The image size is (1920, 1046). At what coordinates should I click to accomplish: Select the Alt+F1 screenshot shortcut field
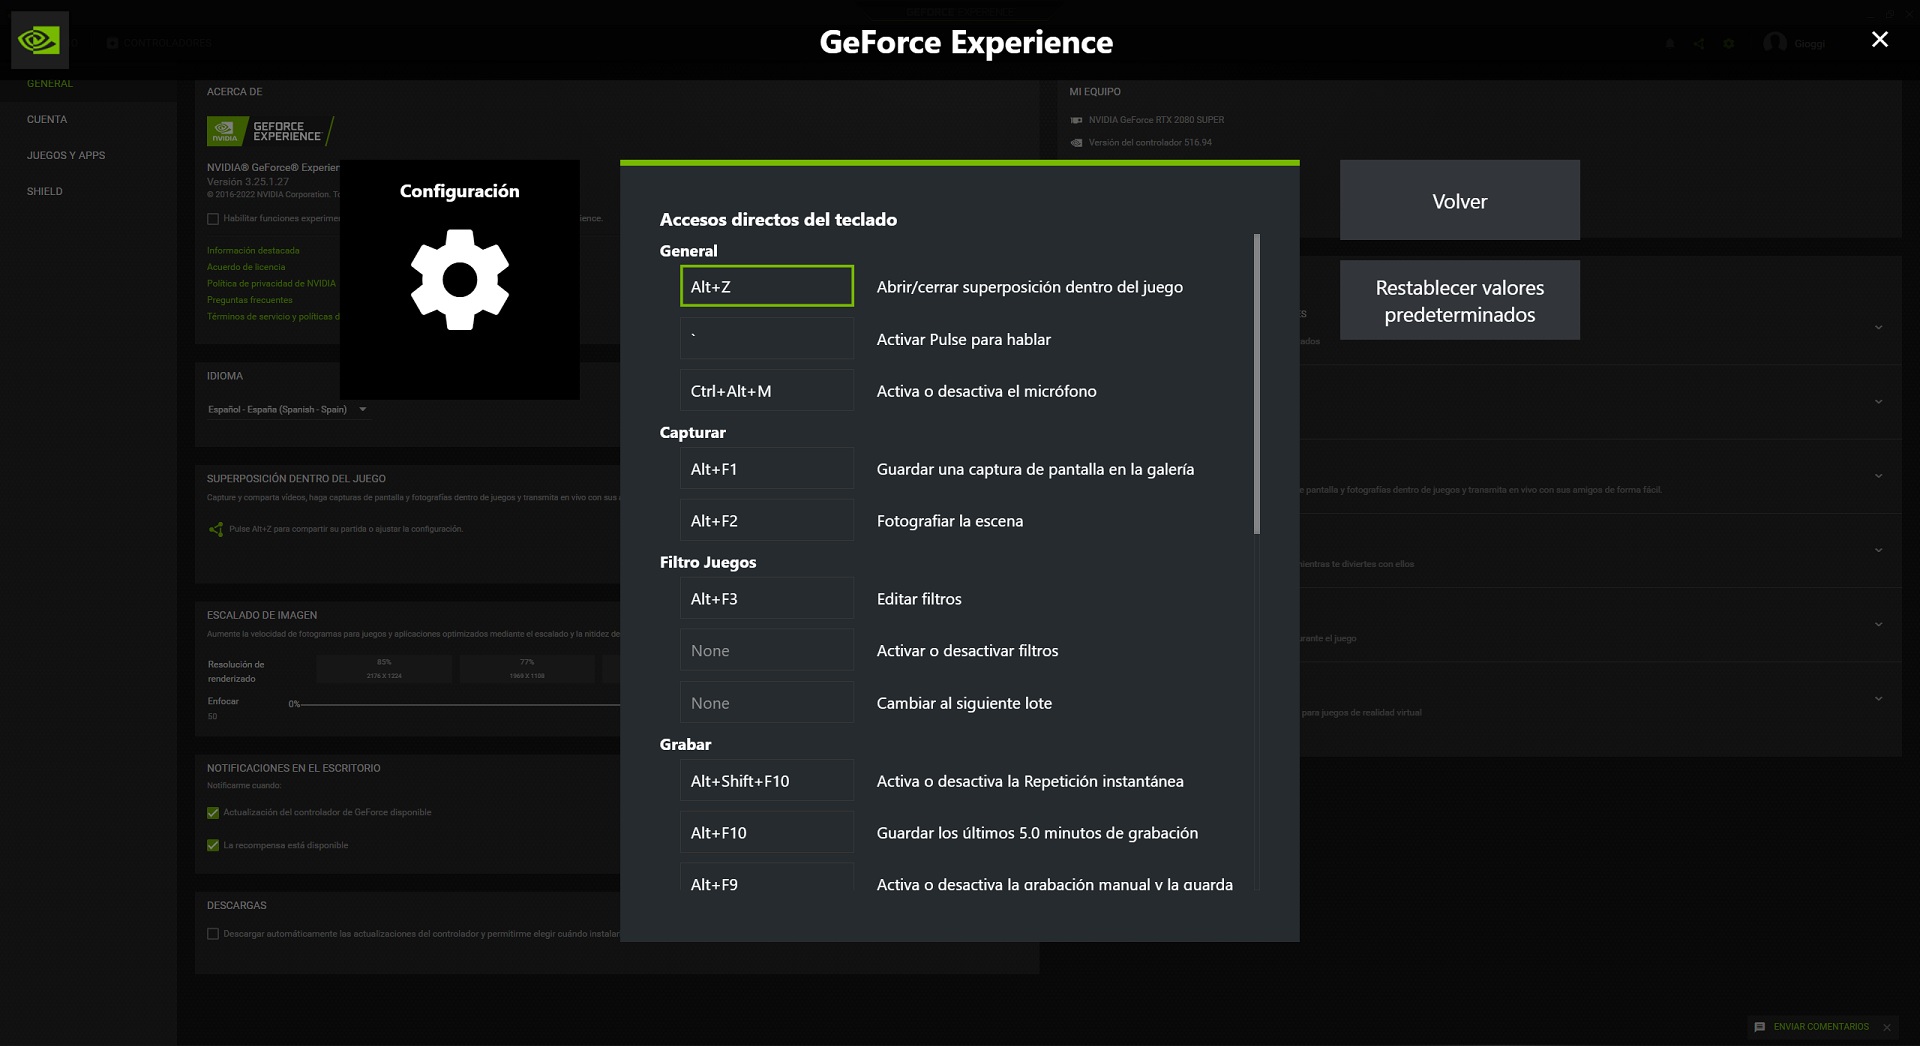766,469
